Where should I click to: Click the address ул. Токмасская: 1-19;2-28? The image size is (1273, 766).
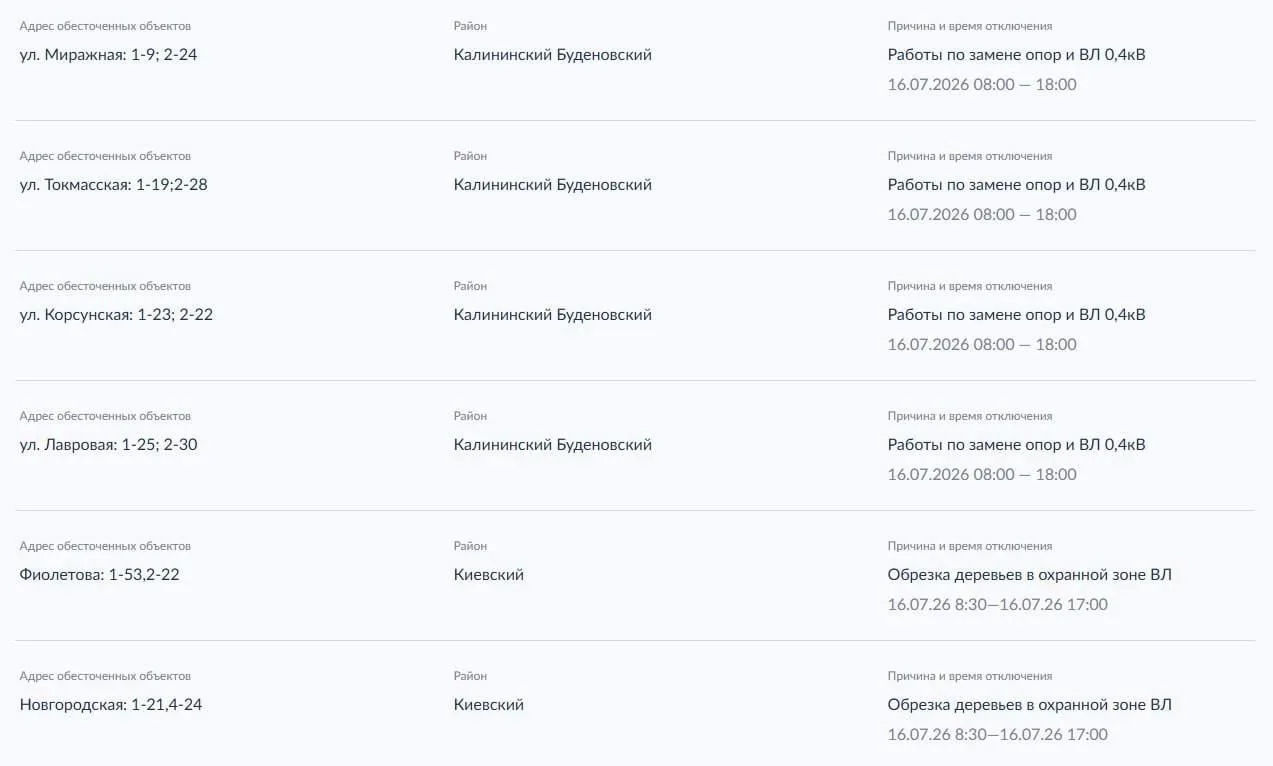pyautogui.click(x=114, y=185)
